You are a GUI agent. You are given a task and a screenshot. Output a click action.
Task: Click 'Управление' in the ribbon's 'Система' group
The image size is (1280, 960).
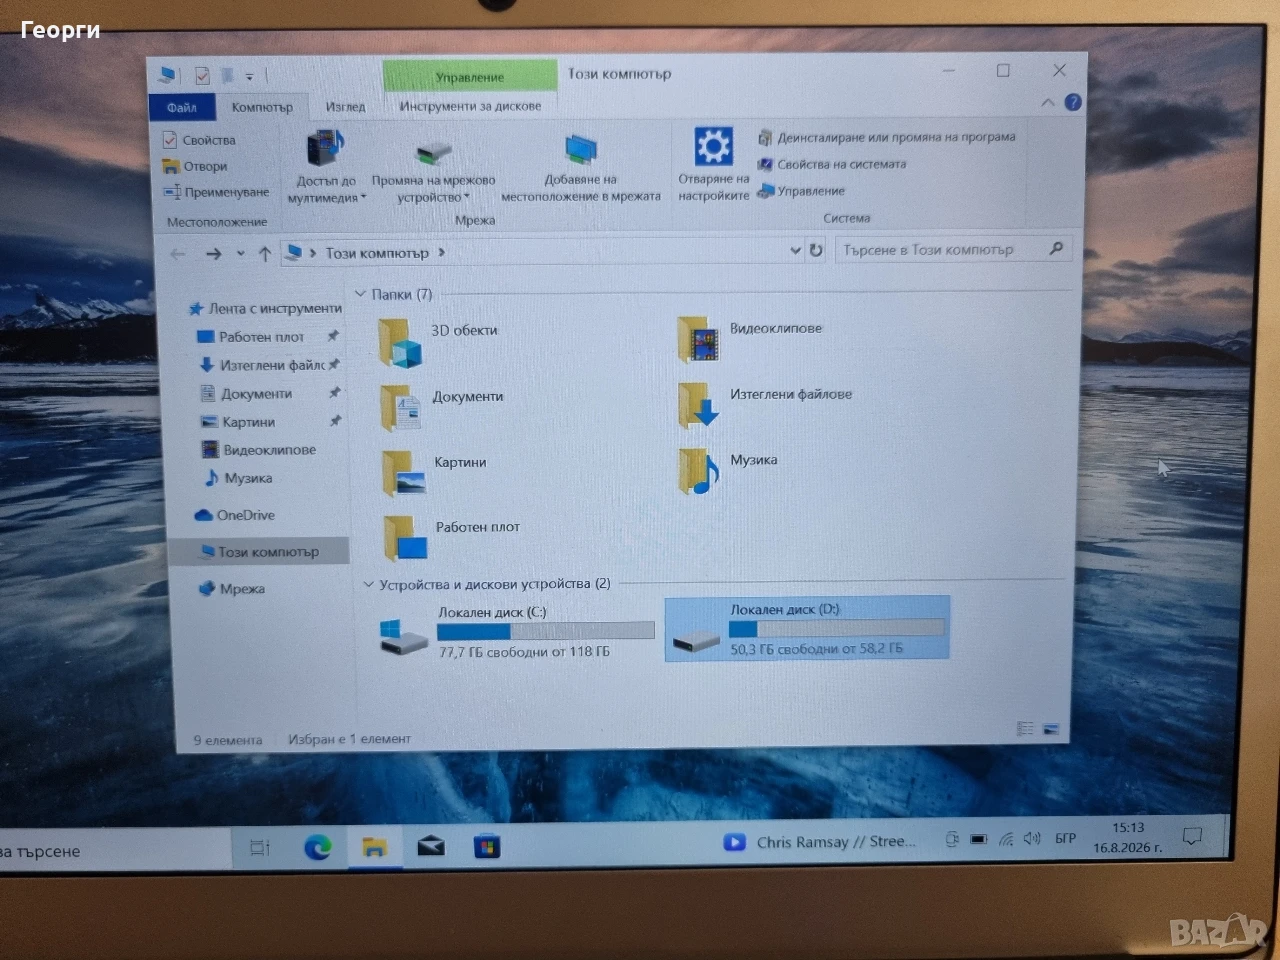coord(801,191)
